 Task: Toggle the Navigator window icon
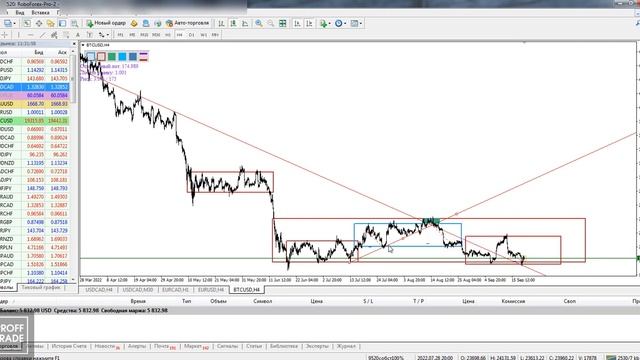pos(51,23)
